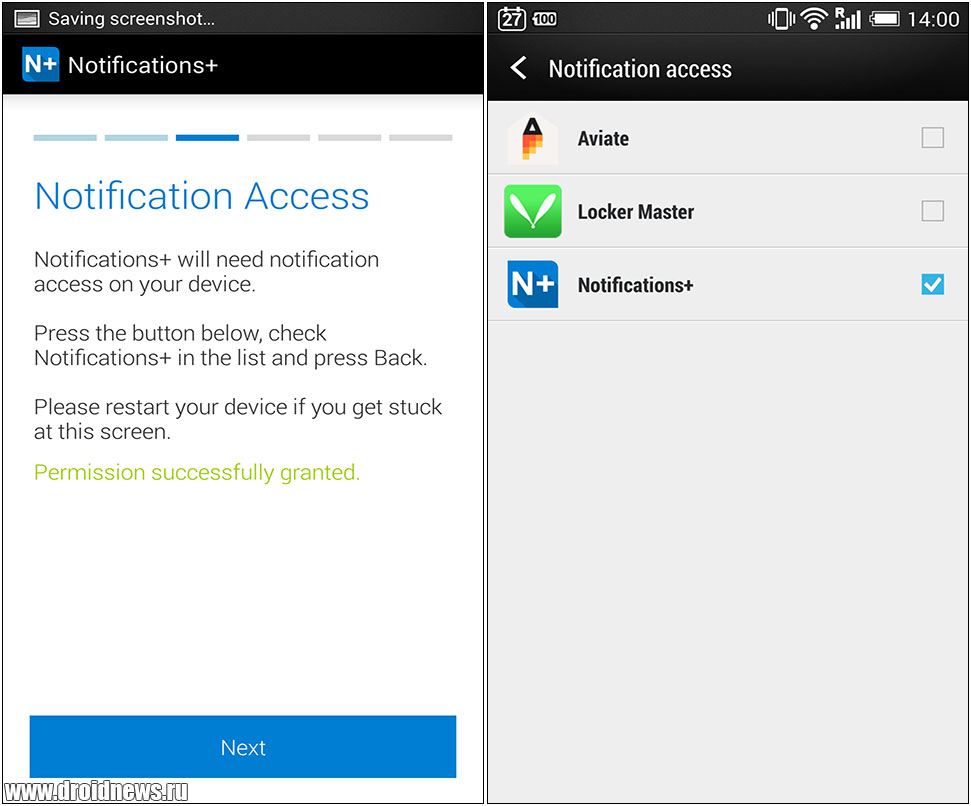Tap the Saving screenshot notification icon

pyautogui.click(x=27, y=19)
